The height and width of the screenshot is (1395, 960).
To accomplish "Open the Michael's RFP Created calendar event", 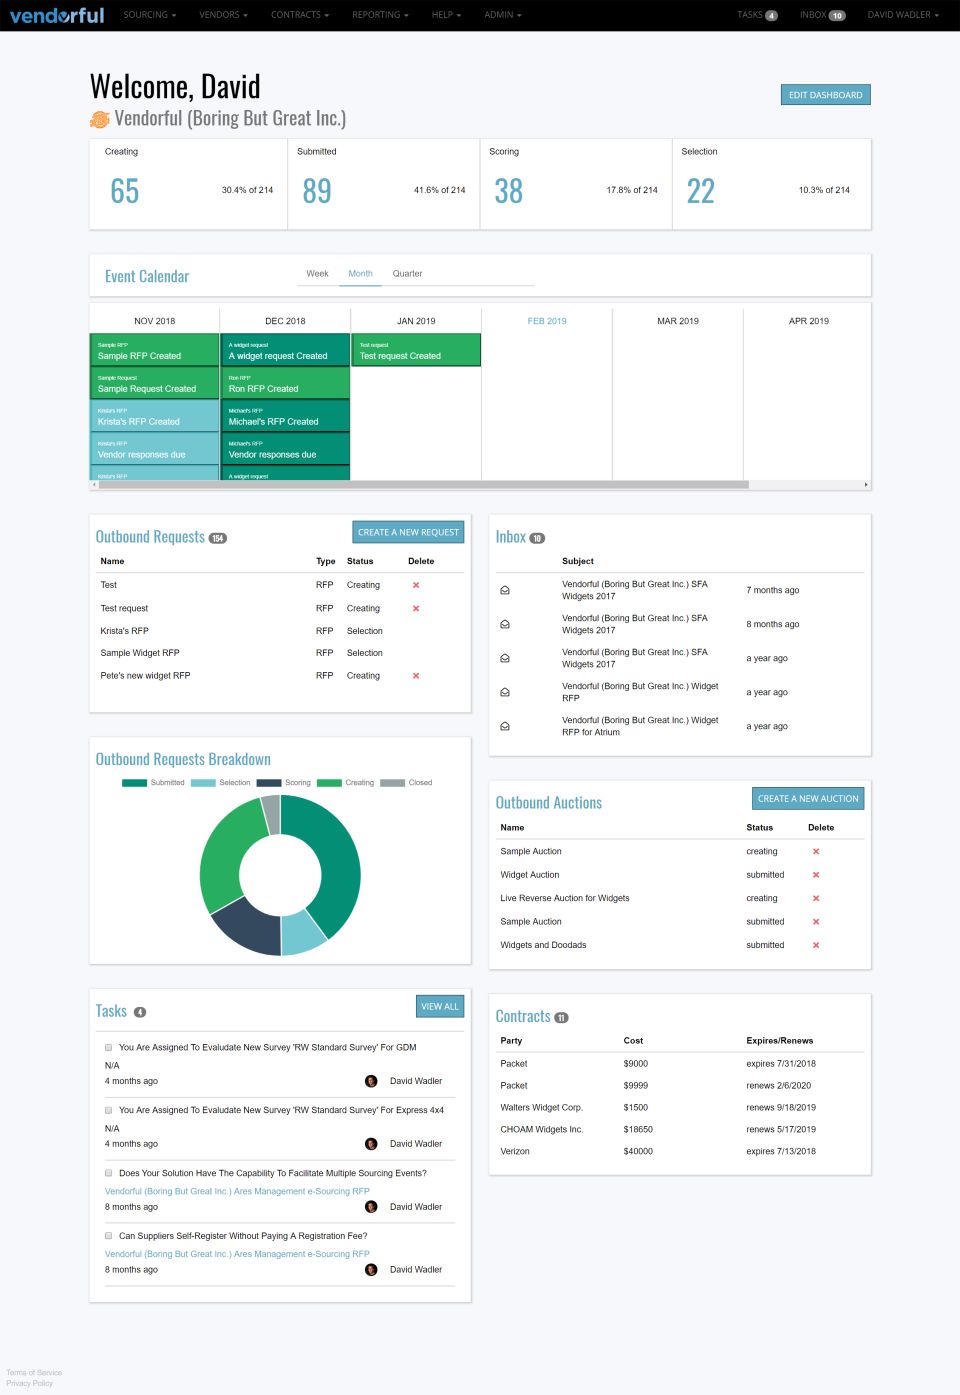I will coord(285,416).
